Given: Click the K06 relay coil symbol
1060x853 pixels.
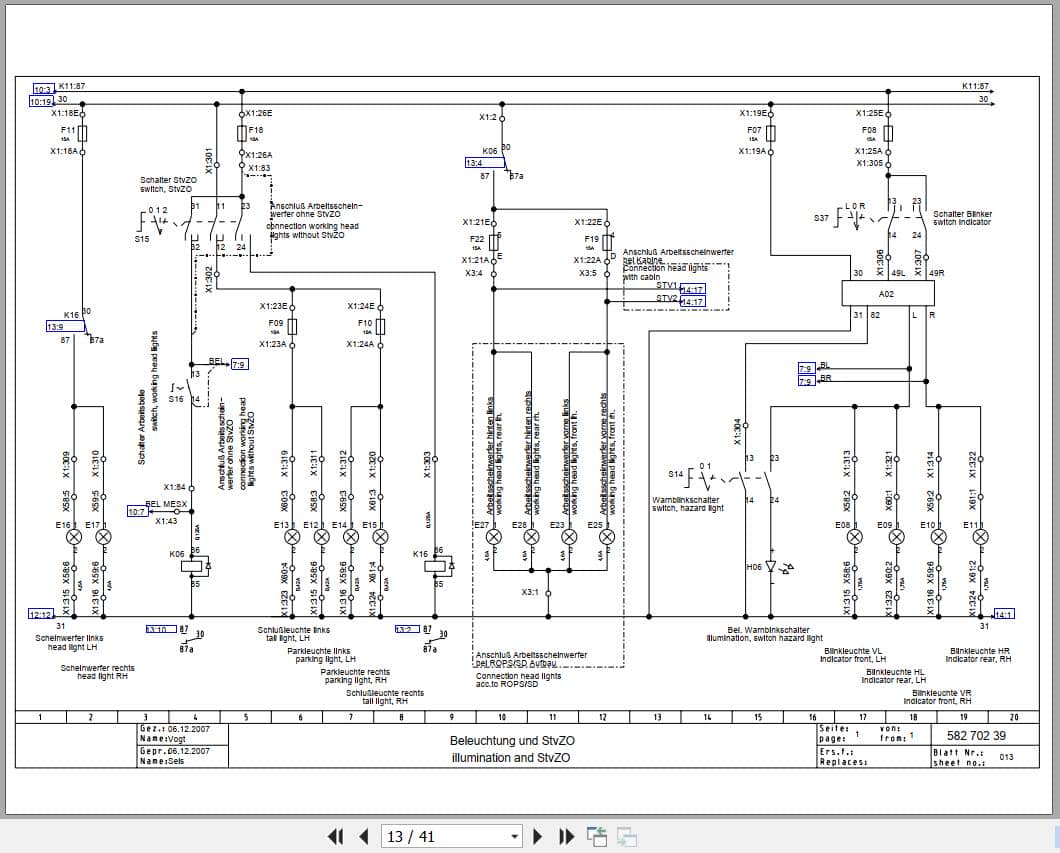Looking at the screenshot, I should 191,566.
